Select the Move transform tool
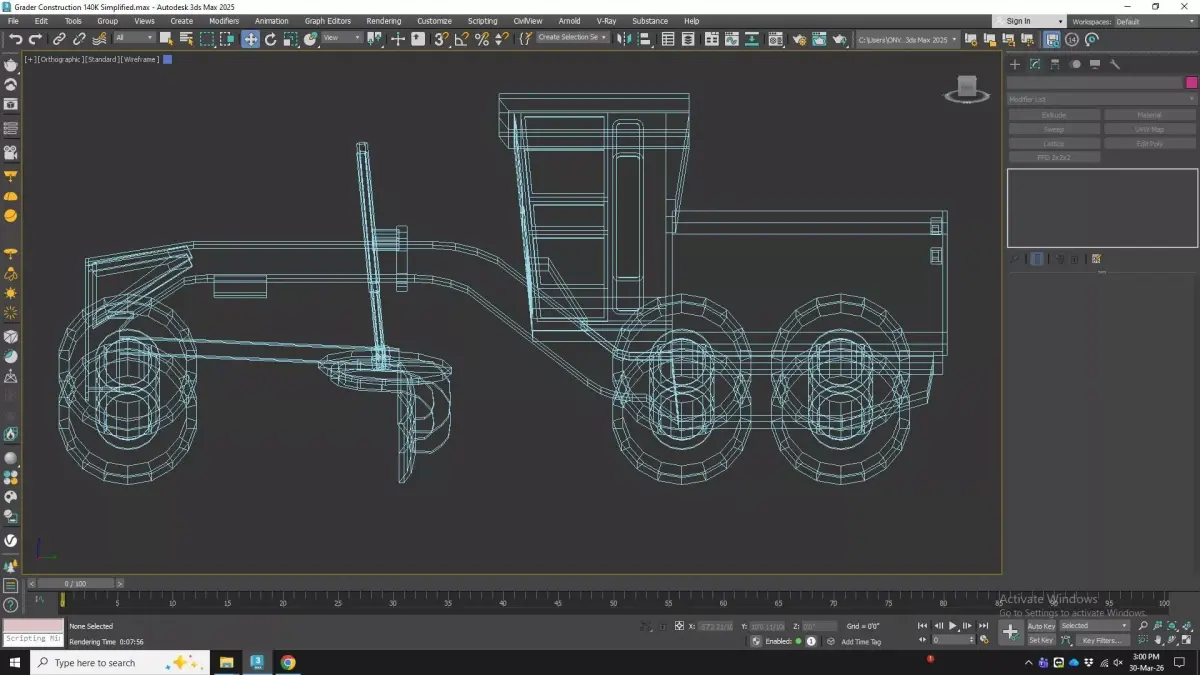1200x675 pixels. click(250, 39)
